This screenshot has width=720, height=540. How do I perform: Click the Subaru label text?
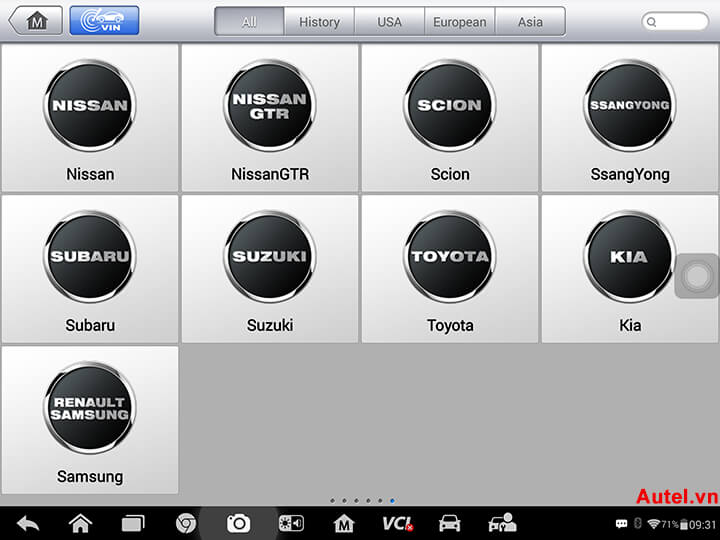(x=90, y=326)
